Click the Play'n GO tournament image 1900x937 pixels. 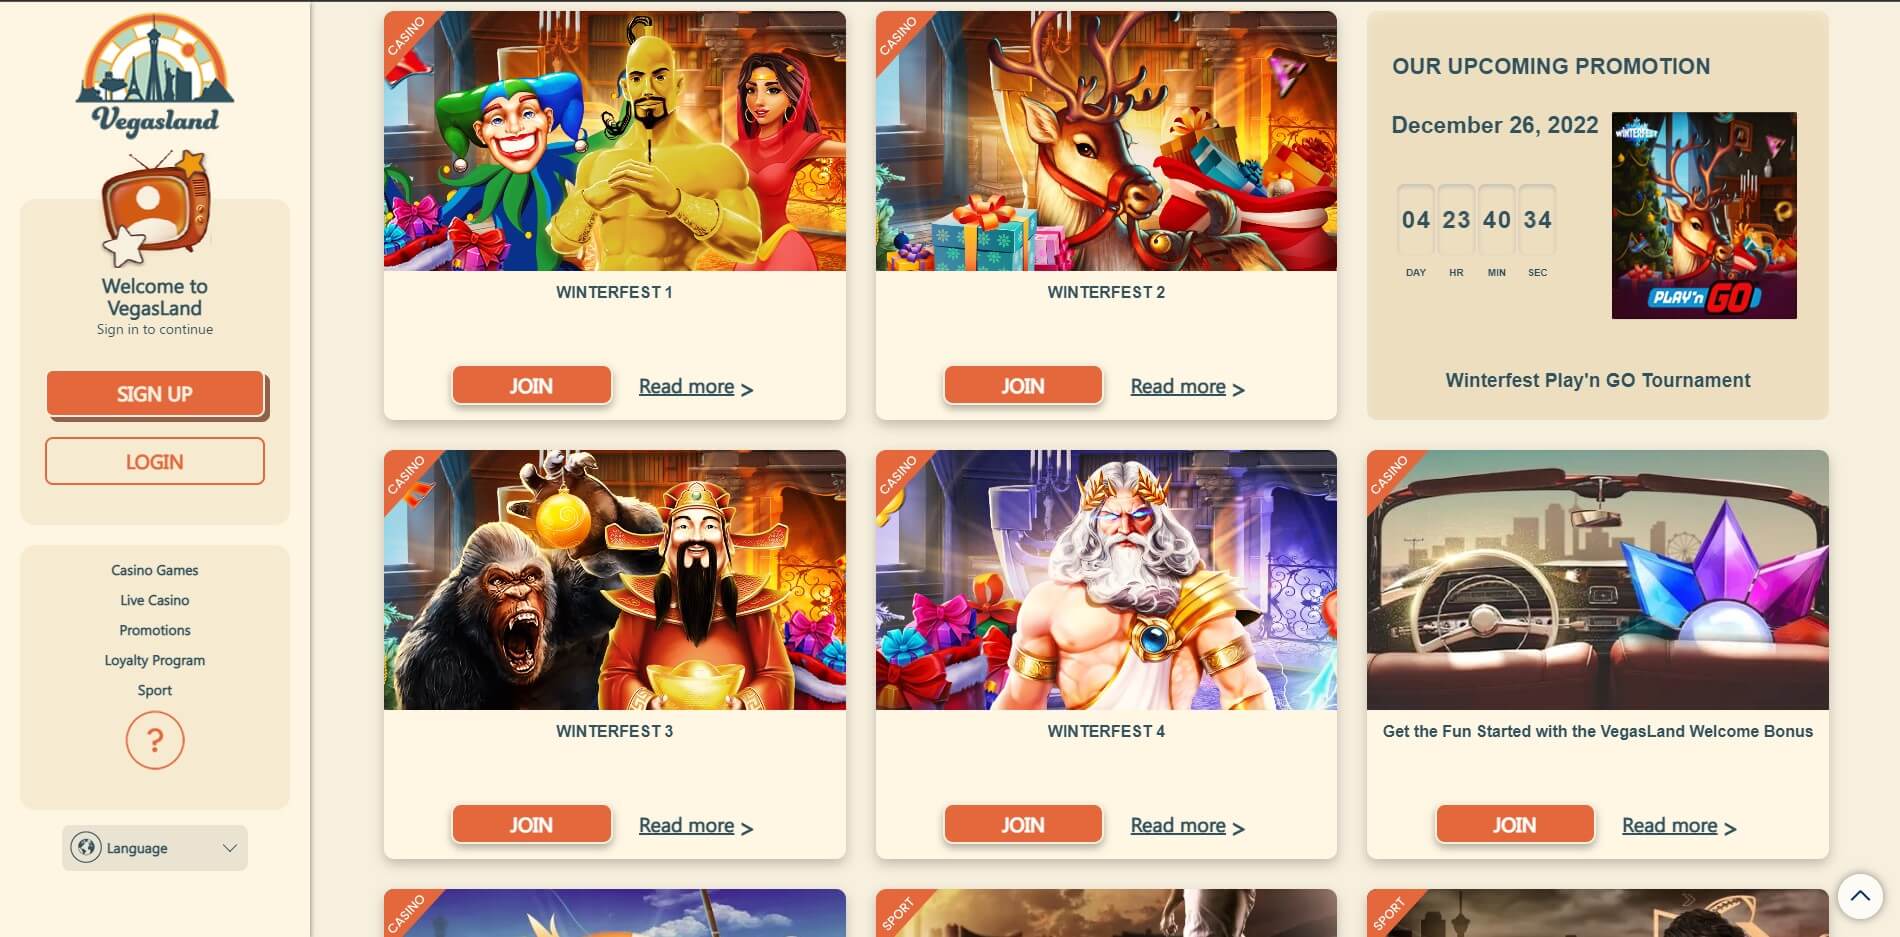(x=1704, y=215)
